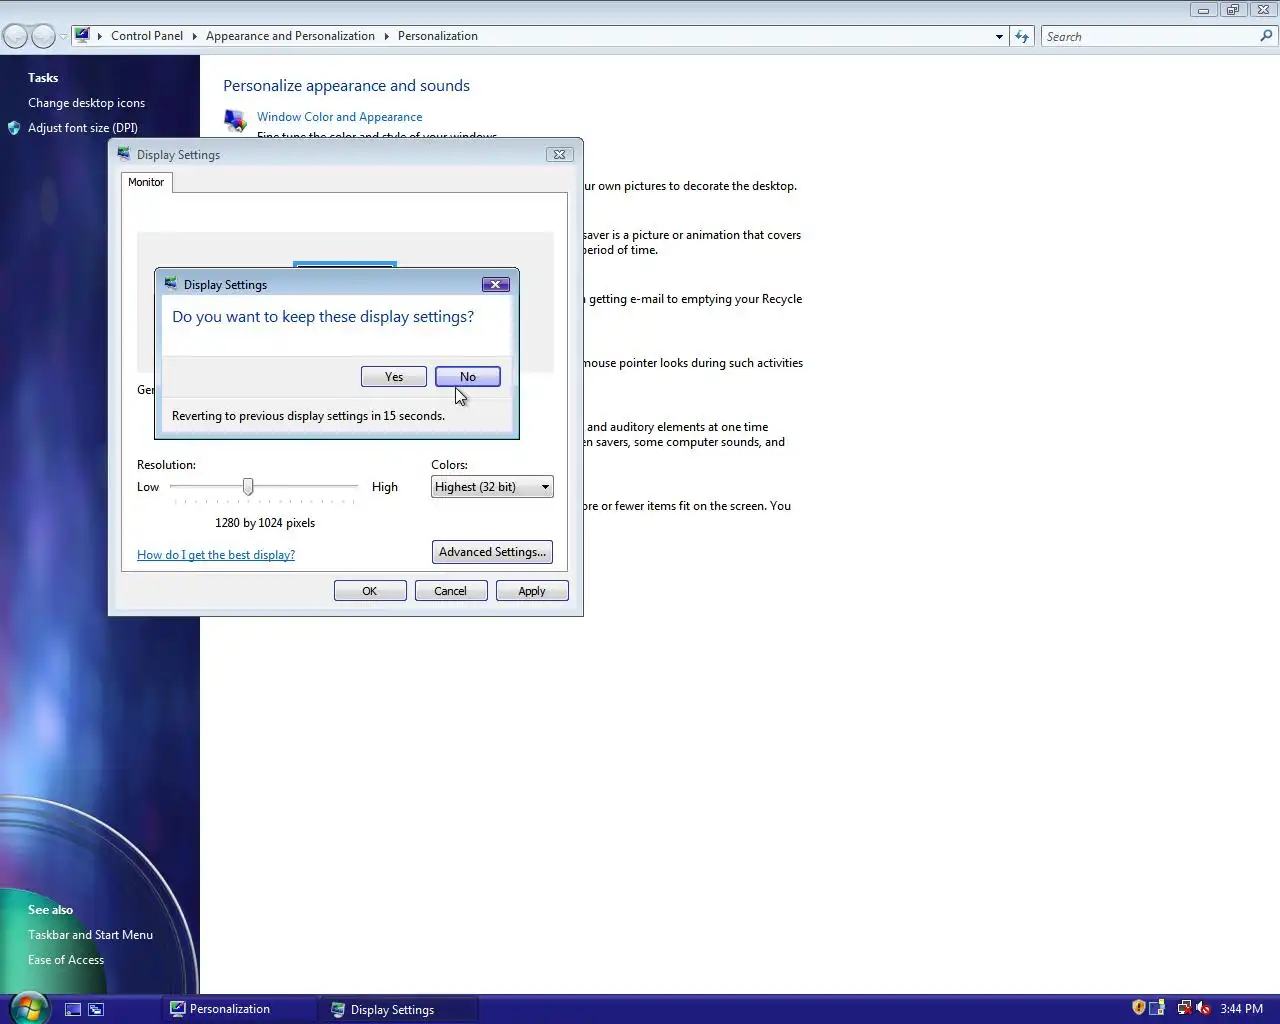
Task: Click the How do I get the best display link
Action: [216, 555]
